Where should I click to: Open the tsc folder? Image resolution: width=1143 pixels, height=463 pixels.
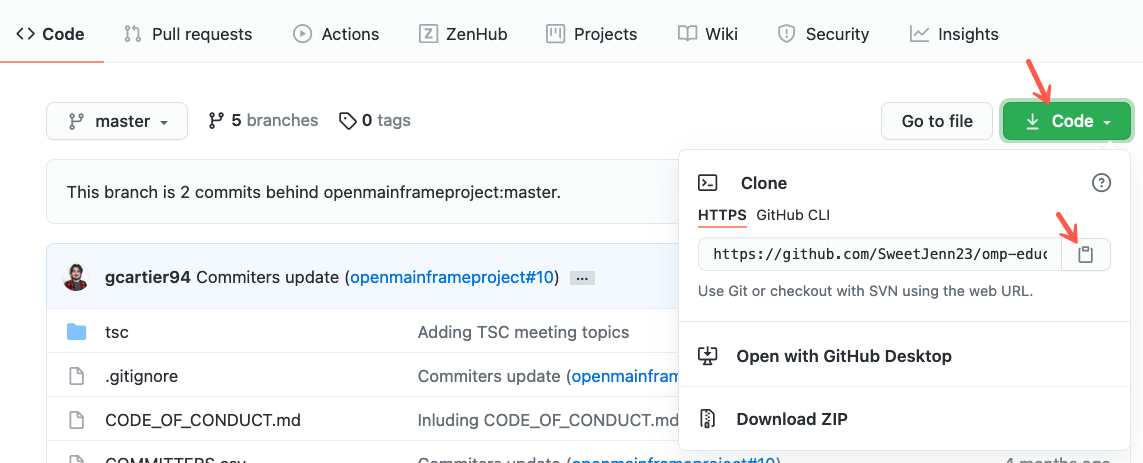(x=117, y=332)
